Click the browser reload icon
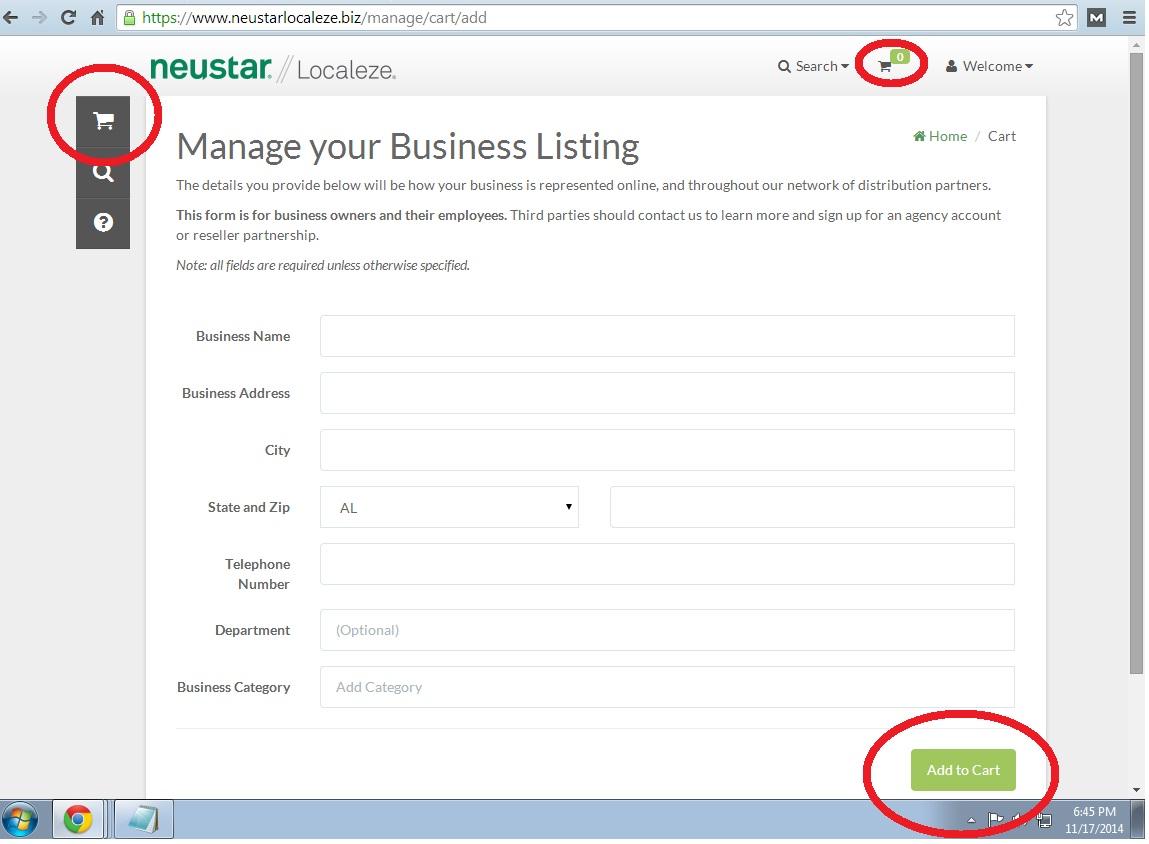Screen dimensions: 1149x844 tap(68, 17)
